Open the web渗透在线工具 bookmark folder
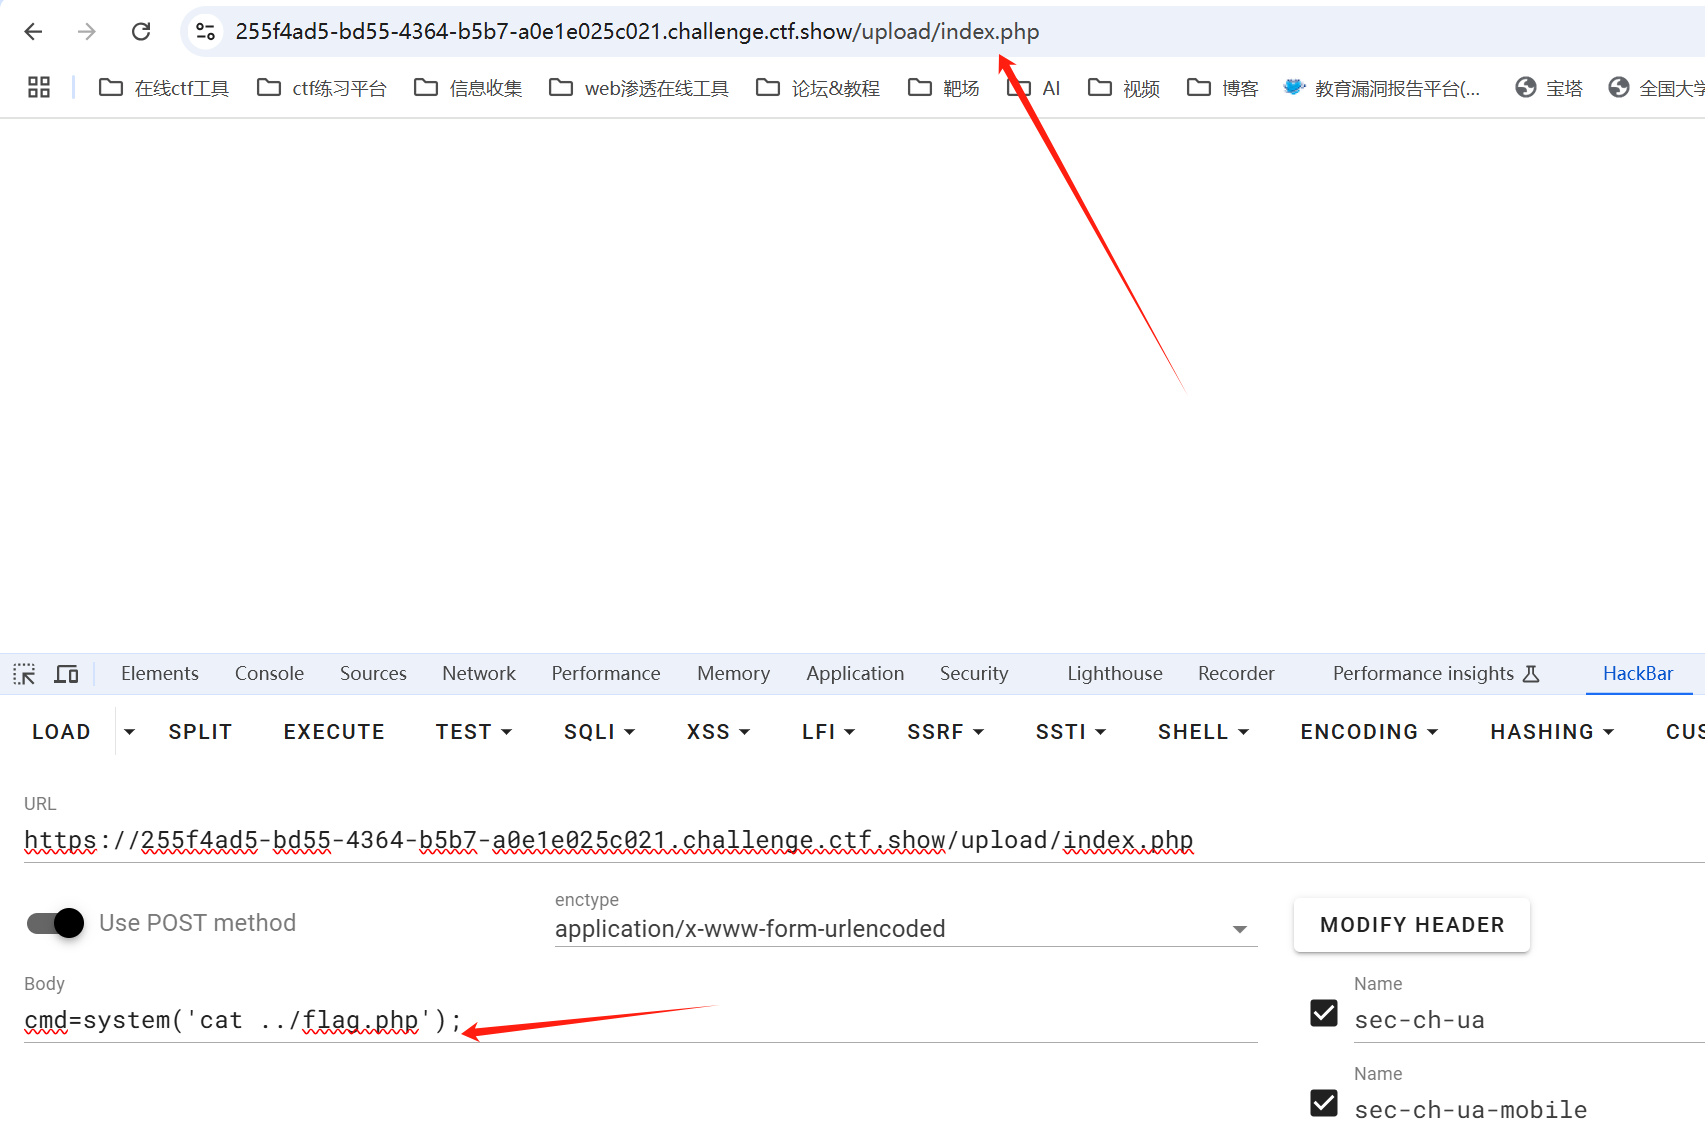Image resolution: width=1705 pixels, height=1123 pixels. tap(639, 88)
